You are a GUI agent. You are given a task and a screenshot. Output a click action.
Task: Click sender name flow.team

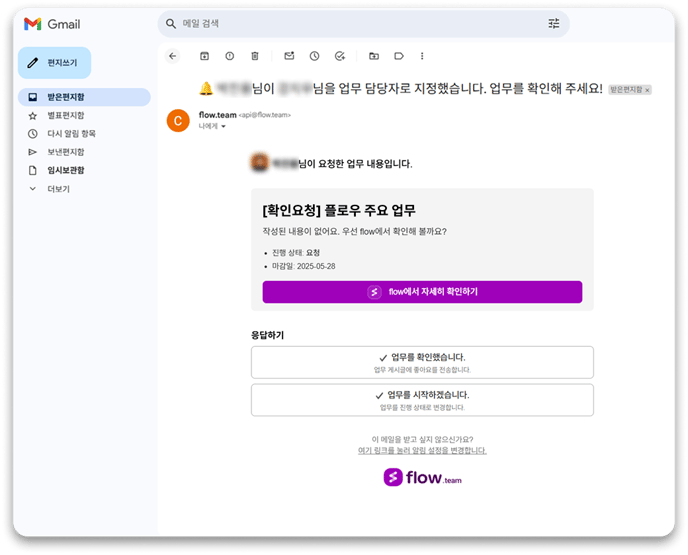coord(218,115)
